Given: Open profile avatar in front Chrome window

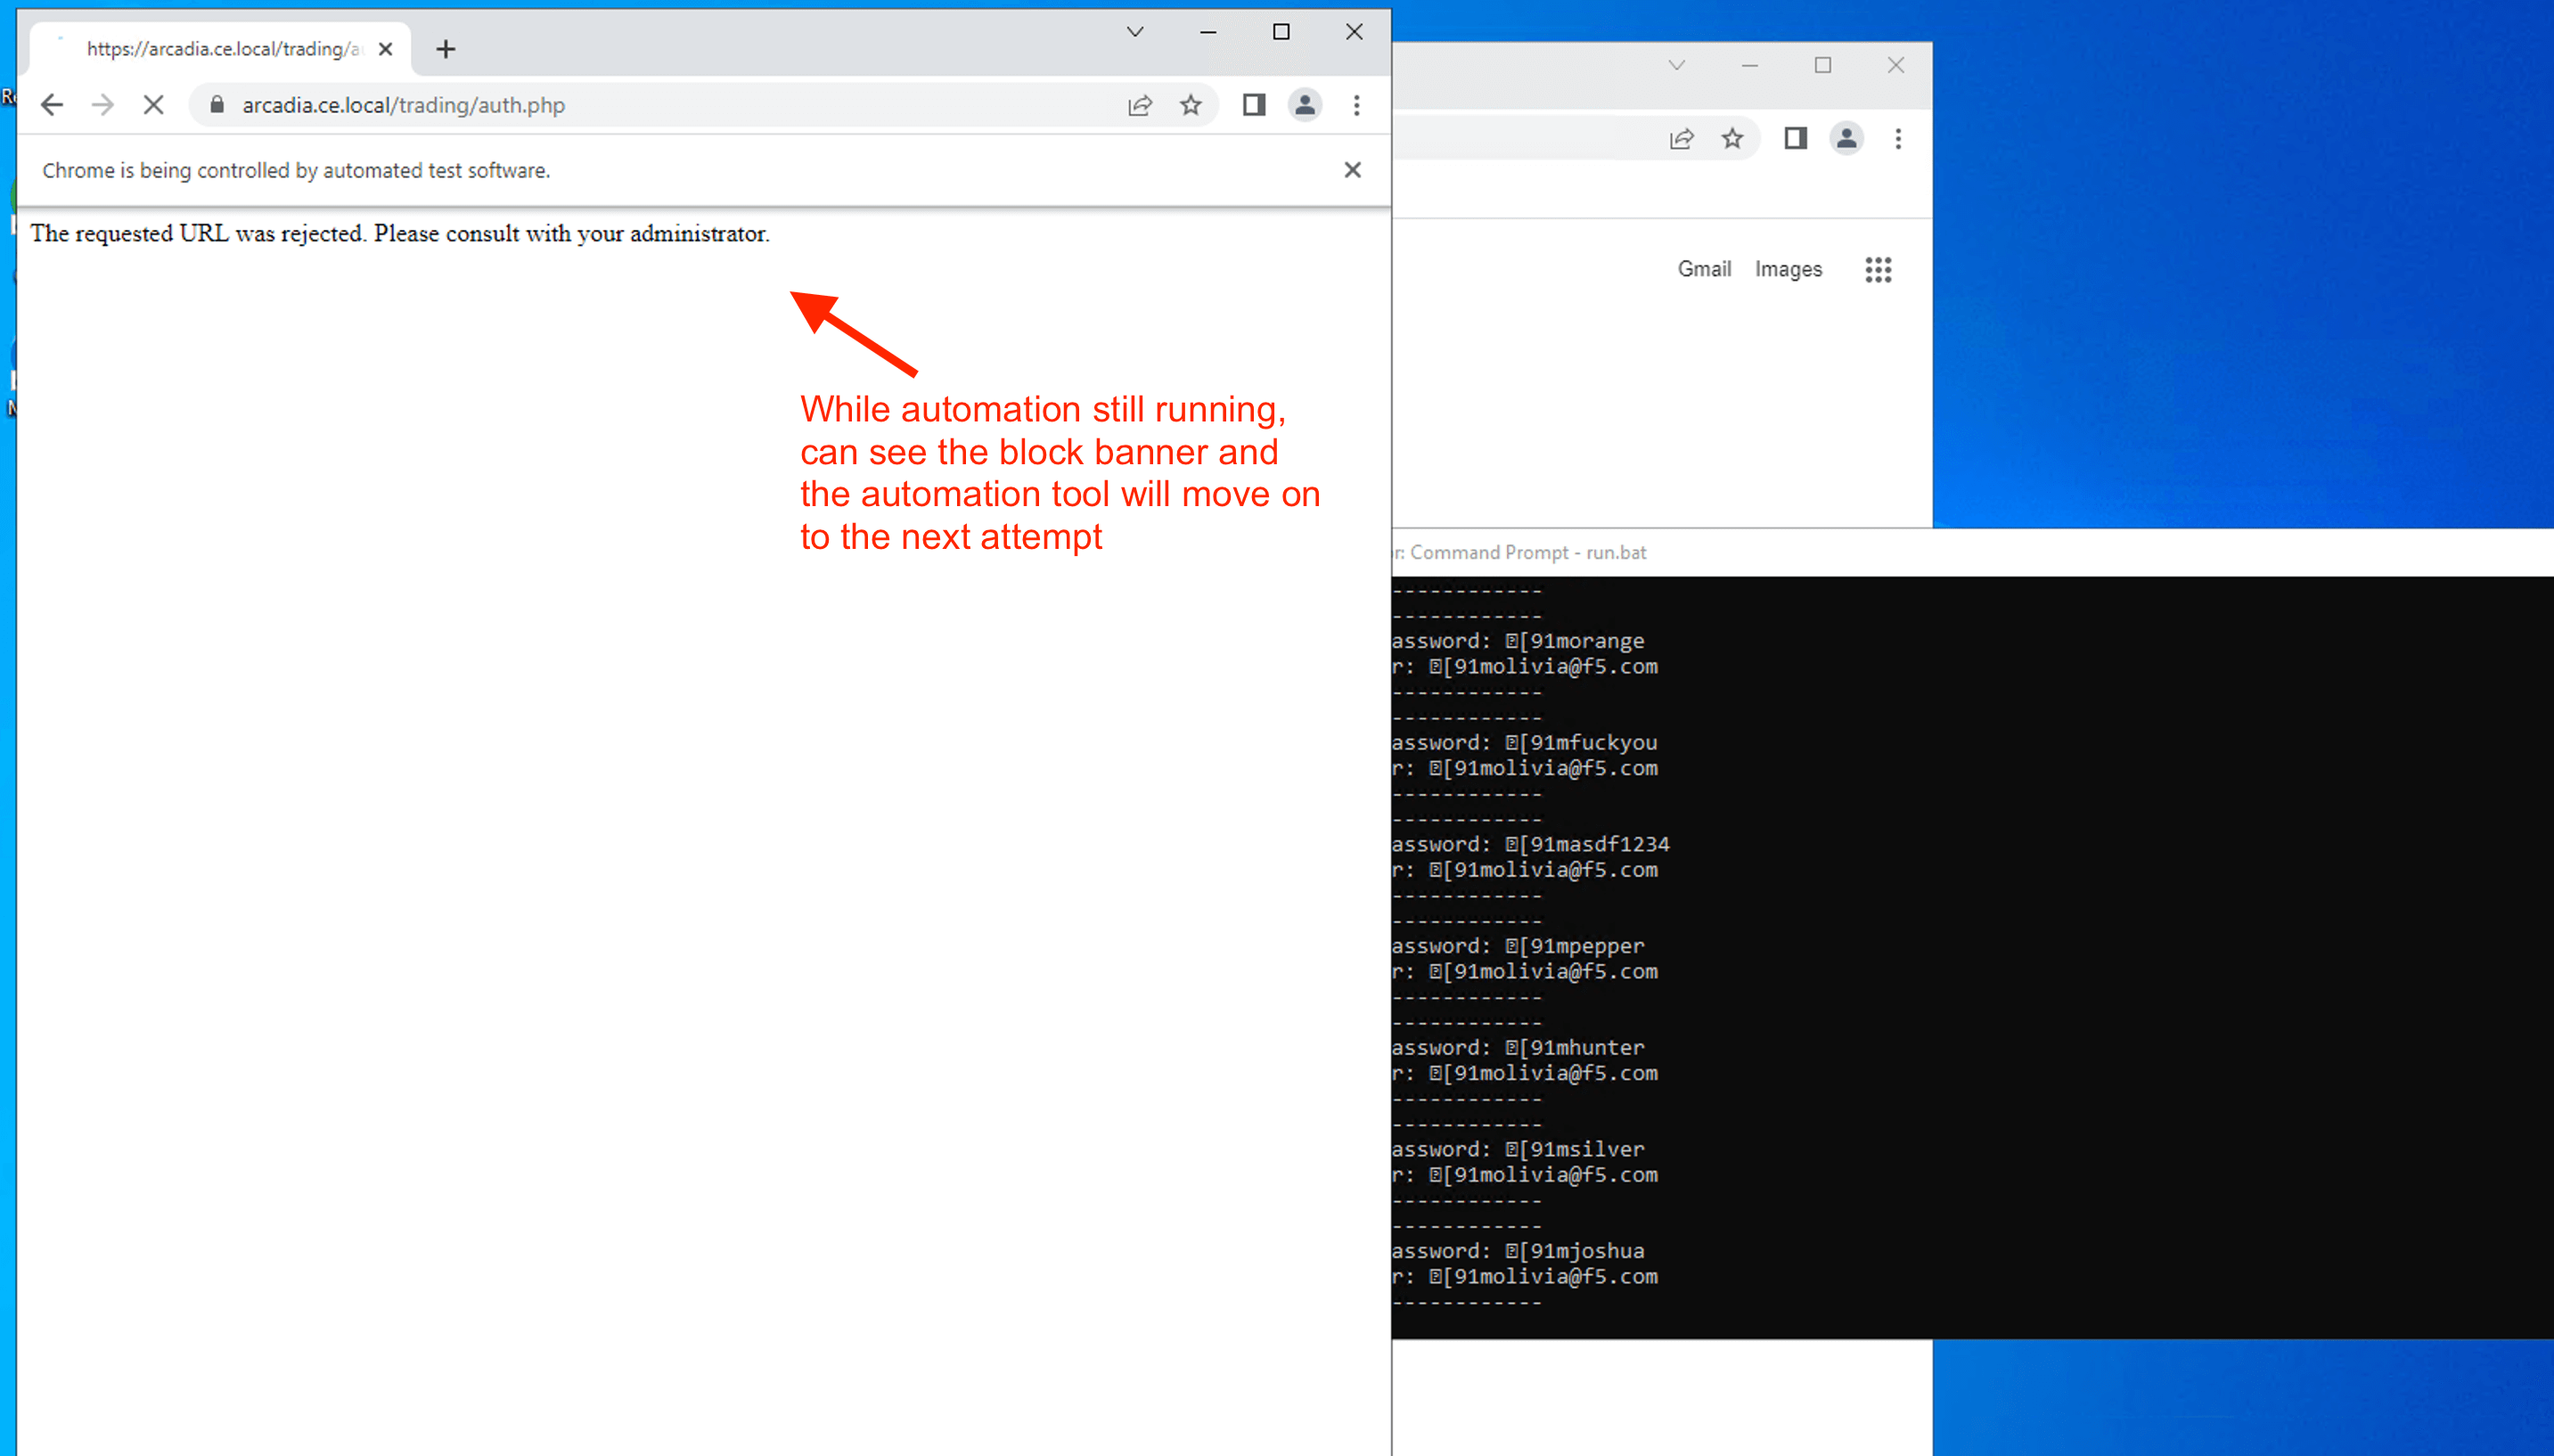Looking at the screenshot, I should coord(1305,105).
